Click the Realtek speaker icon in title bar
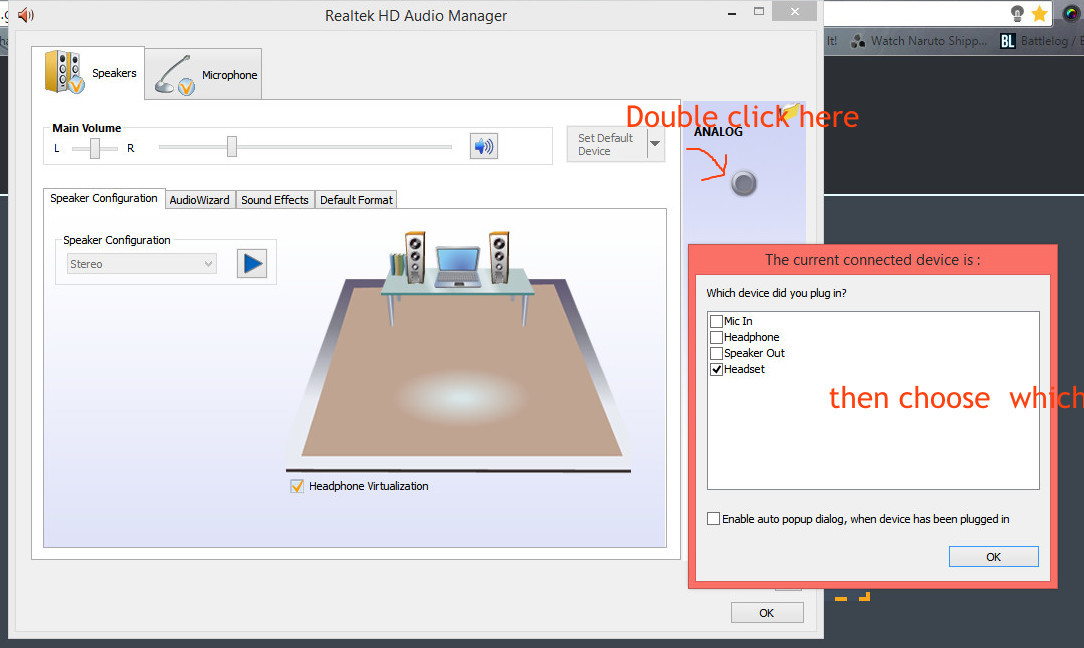The height and width of the screenshot is (648, 1084). 26,15
